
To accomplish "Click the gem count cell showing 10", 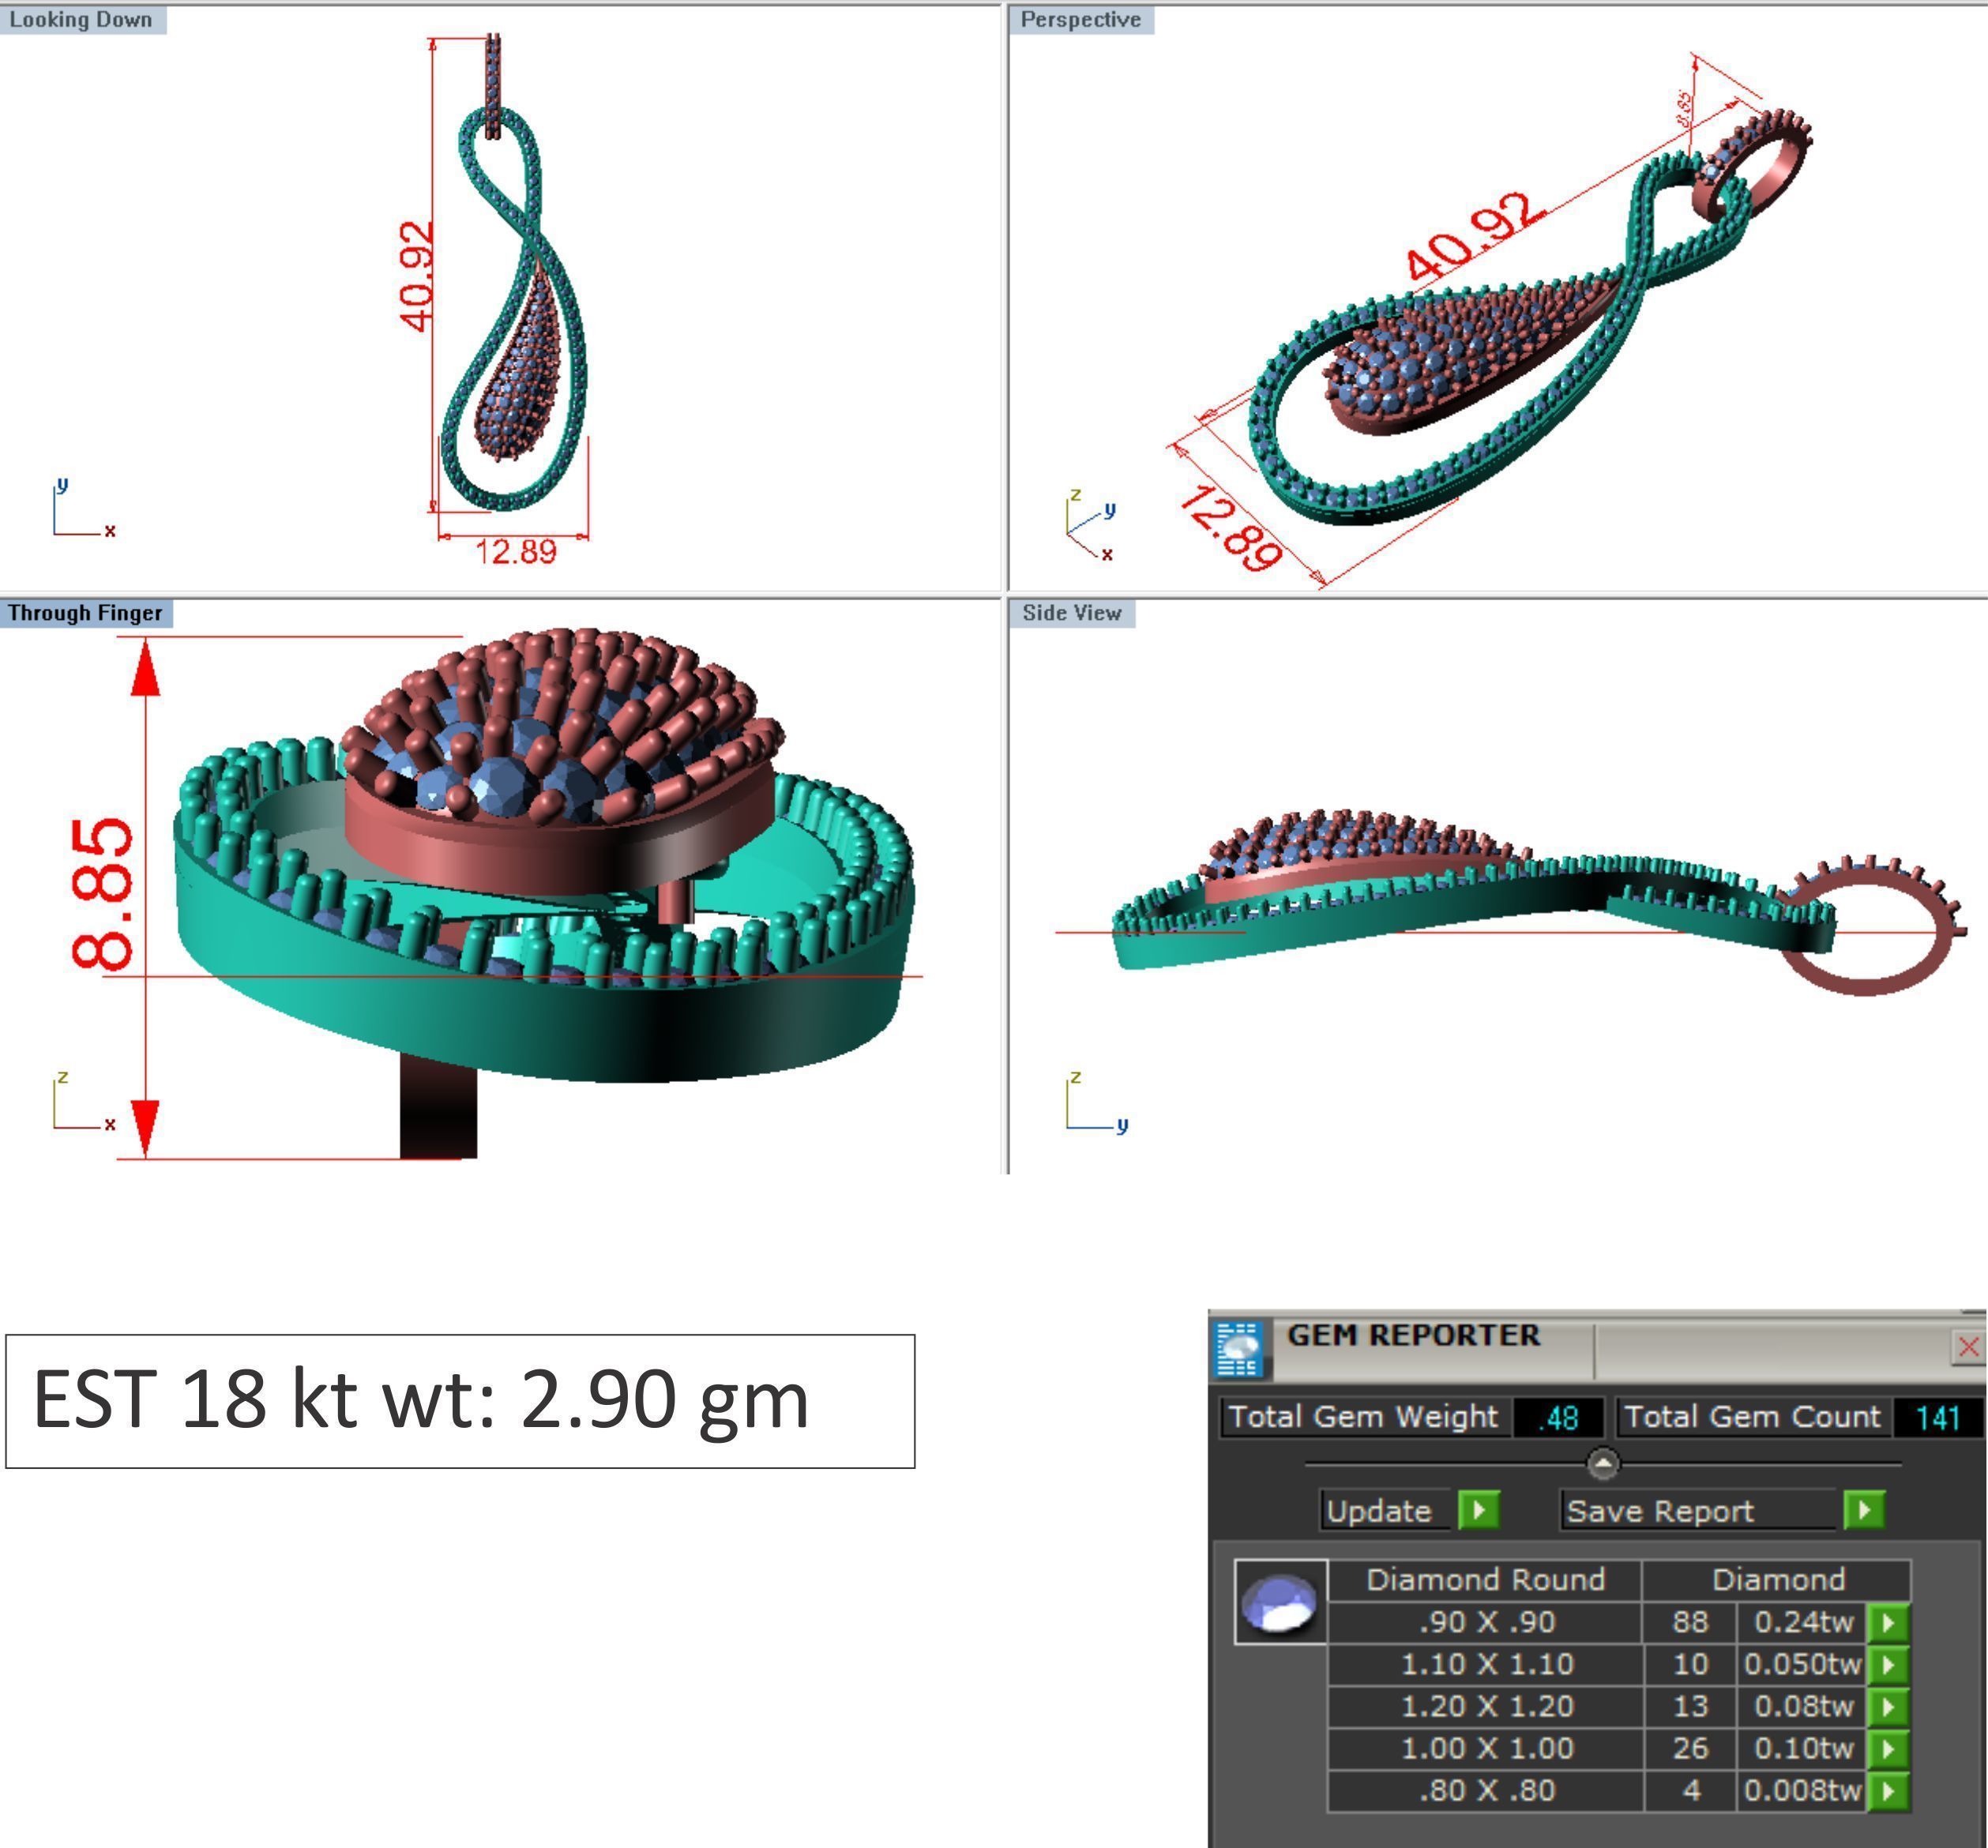I will [x=1690, y=1664].
